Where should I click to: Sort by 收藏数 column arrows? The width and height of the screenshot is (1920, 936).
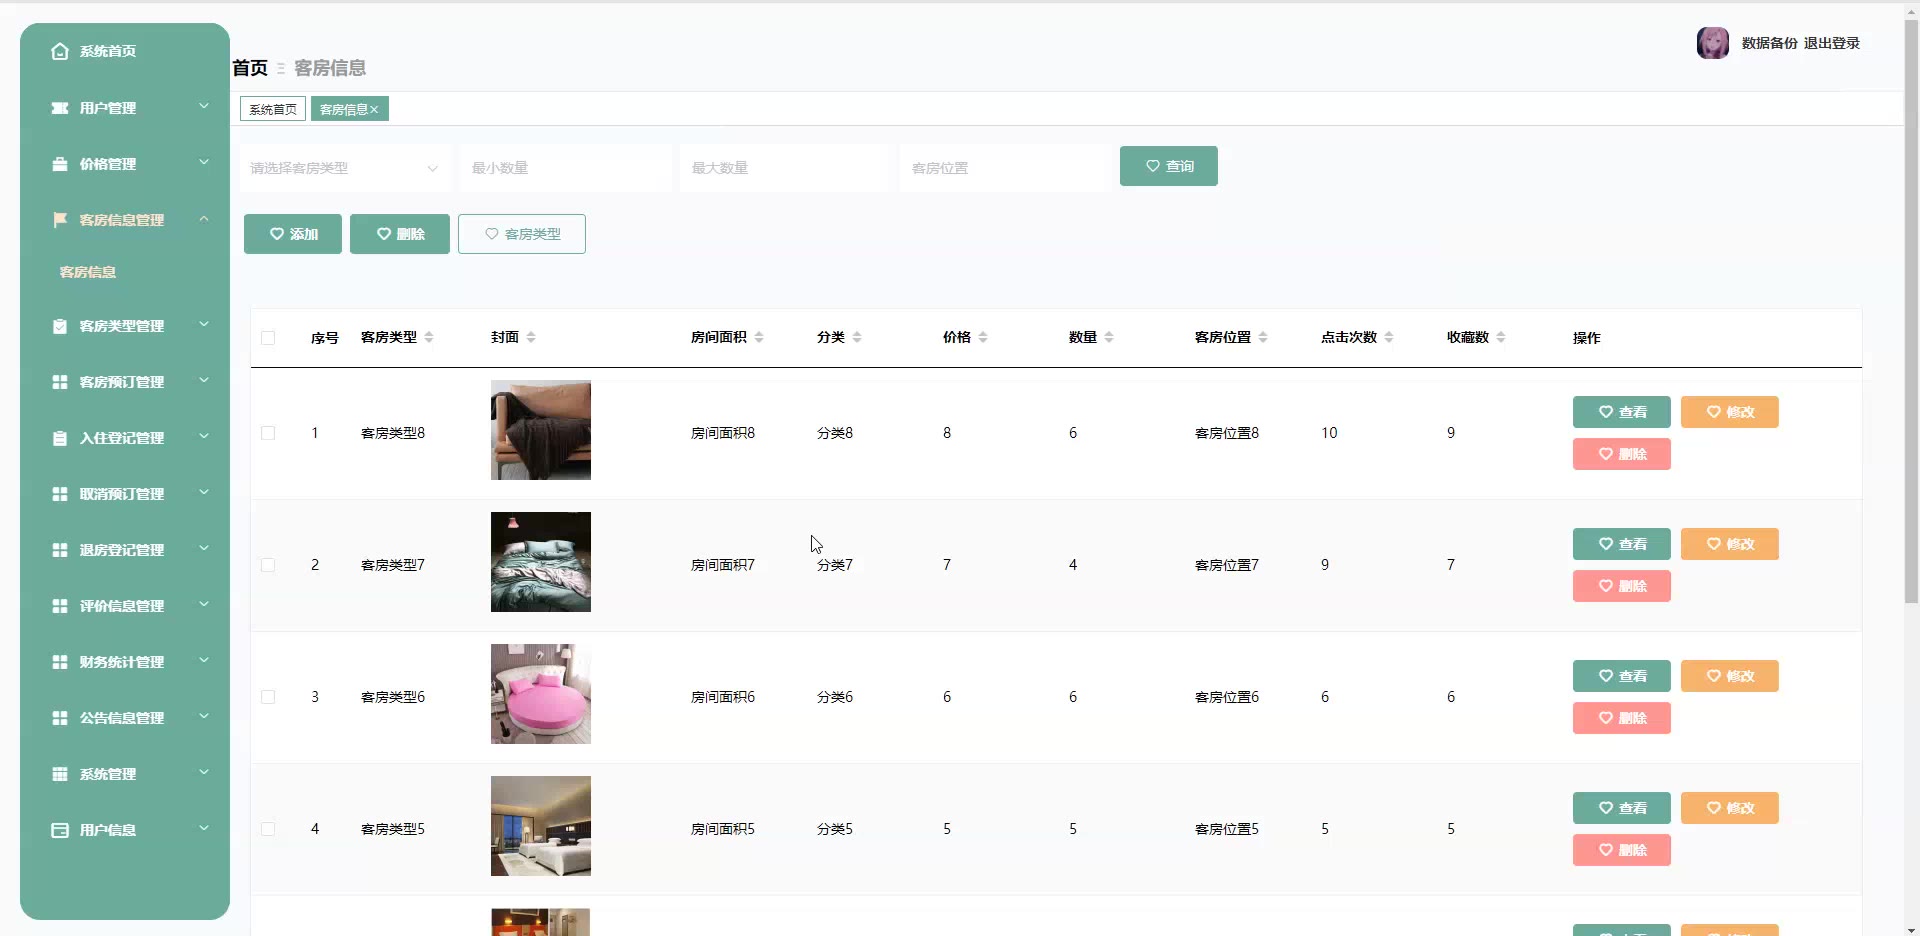click(1501, 337)
